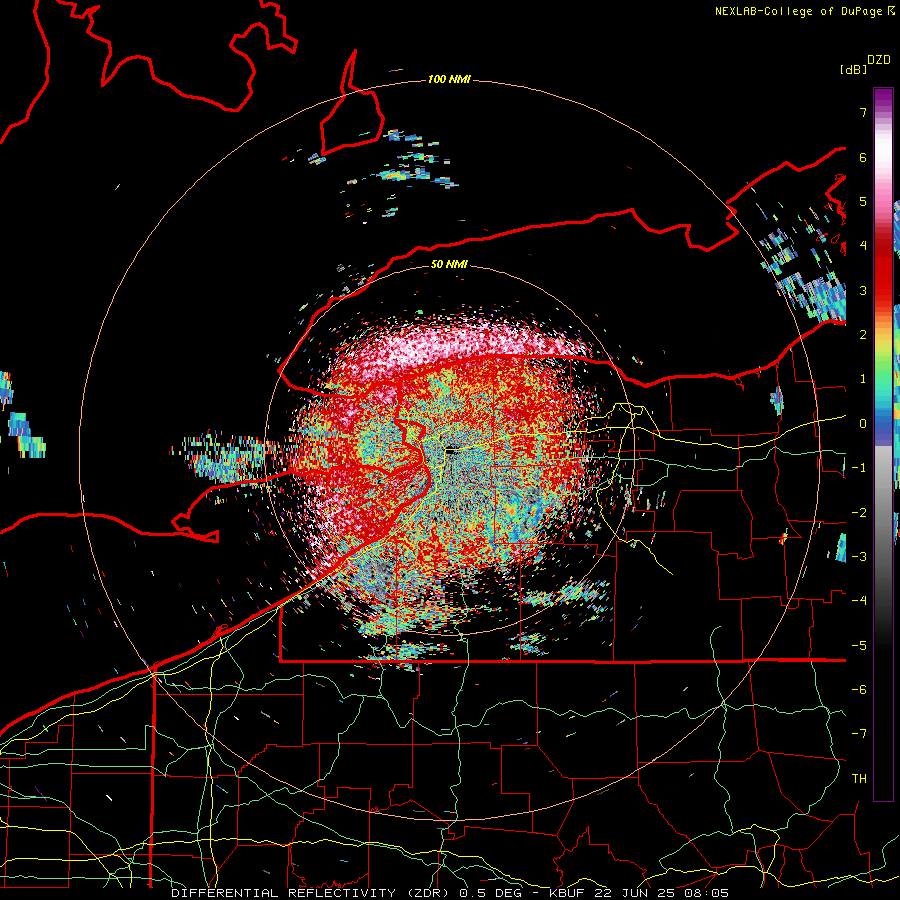Click the 1 value on color scale
Image resolution: width=900 pixels, height=900 pixels.
pyautogui.click(x=863, y=379)
